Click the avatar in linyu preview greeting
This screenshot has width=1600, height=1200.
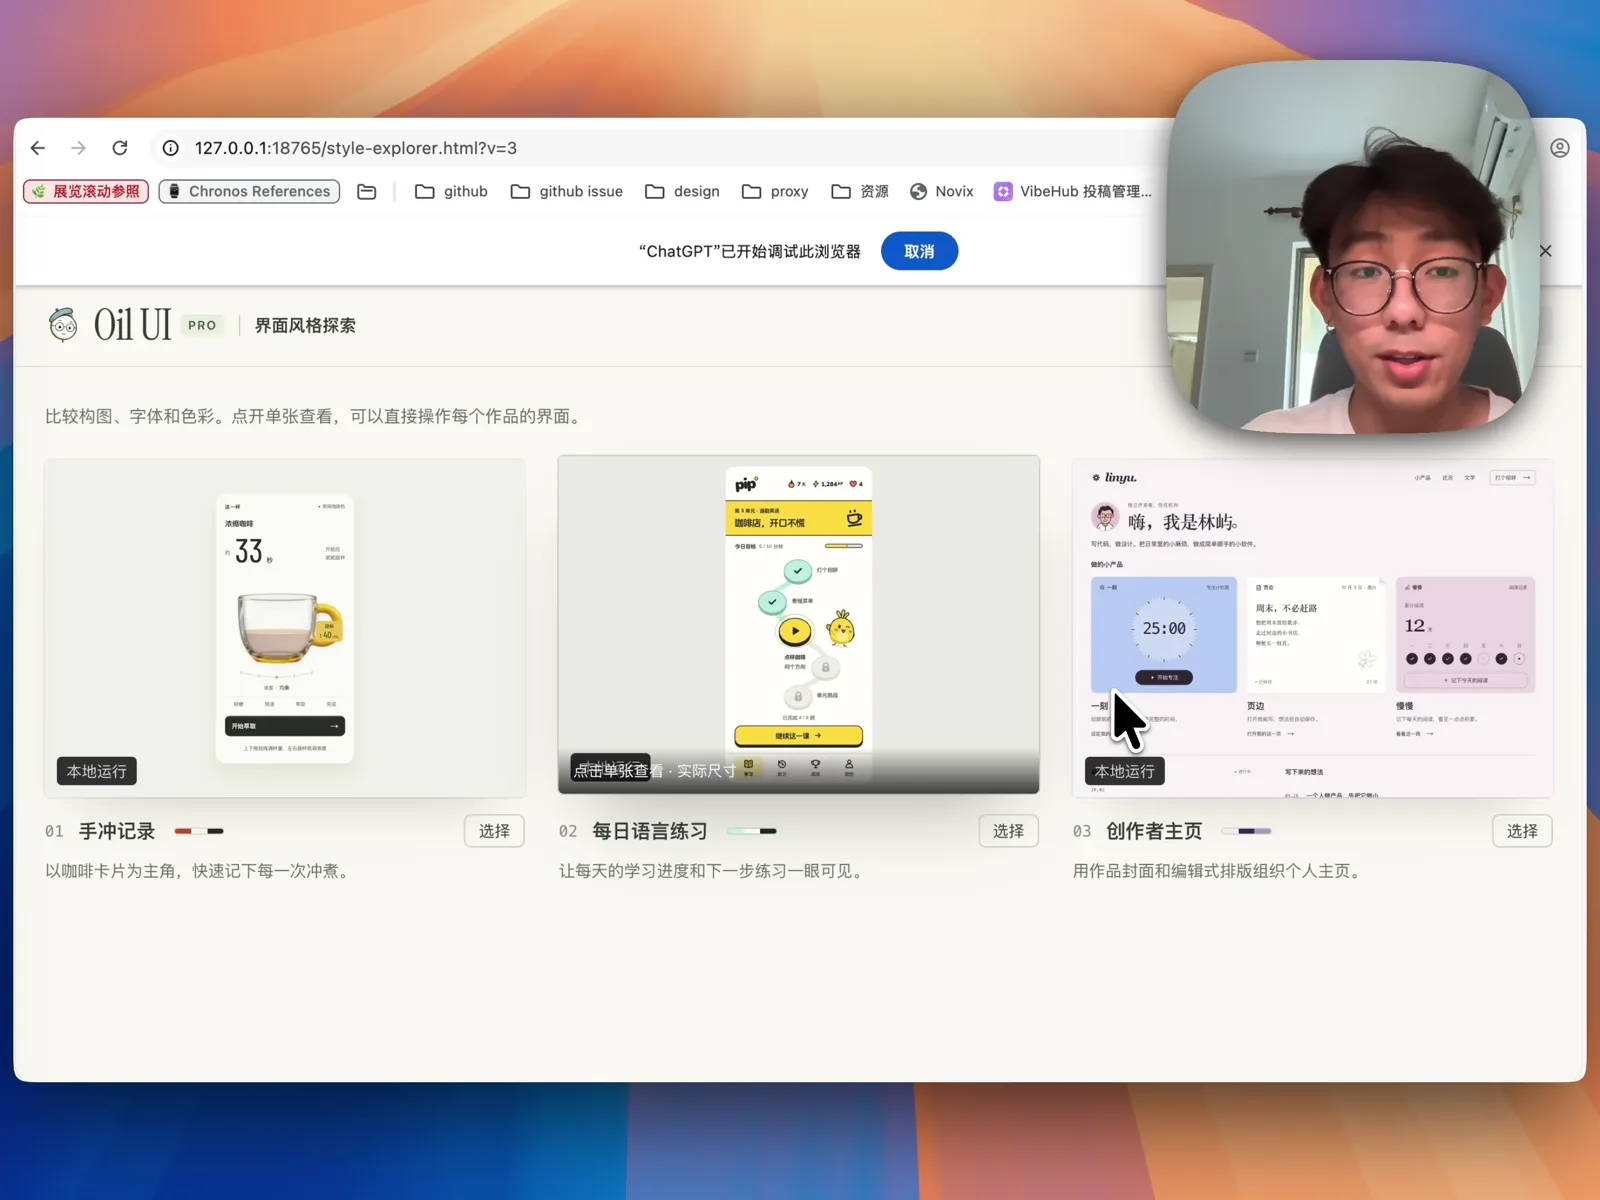click(1105, 517)
